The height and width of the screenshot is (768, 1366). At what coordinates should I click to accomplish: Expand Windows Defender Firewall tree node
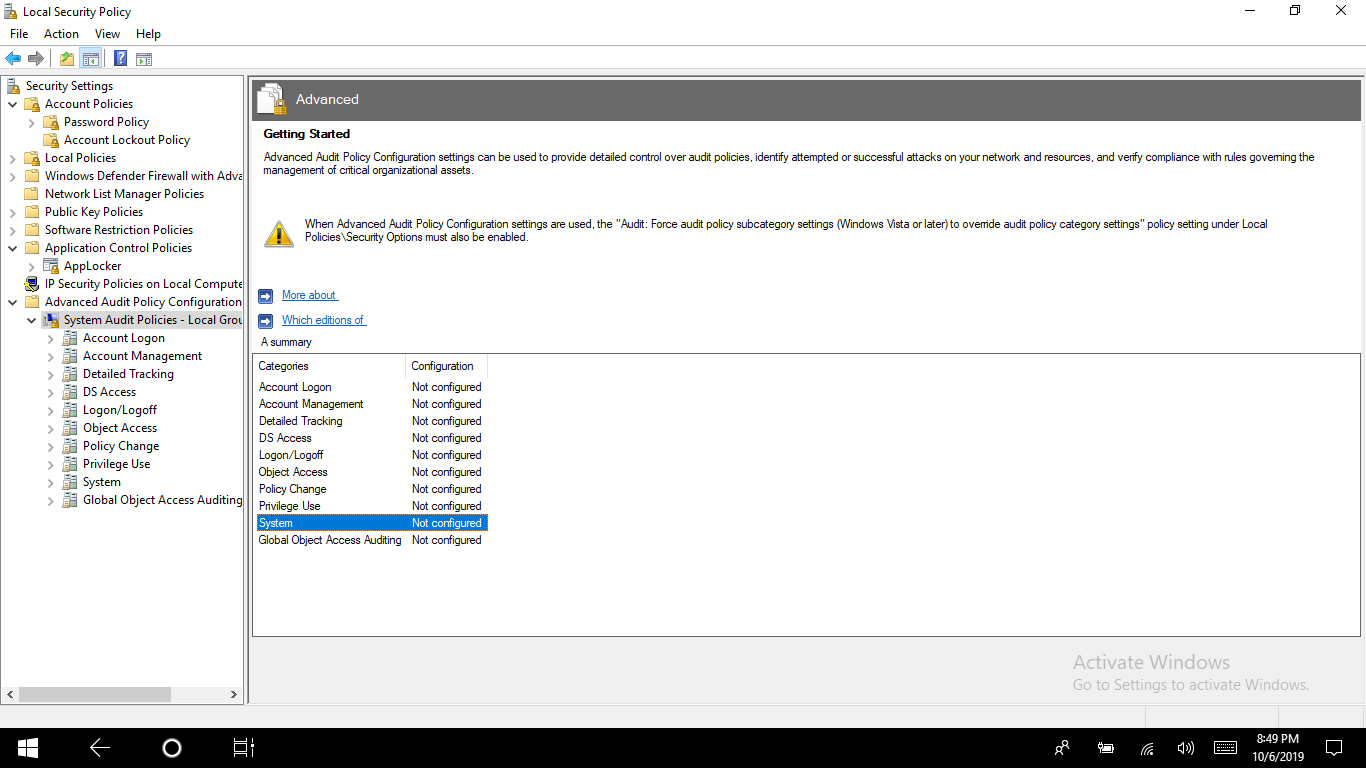pyautogui.click(x=13, y=176)
